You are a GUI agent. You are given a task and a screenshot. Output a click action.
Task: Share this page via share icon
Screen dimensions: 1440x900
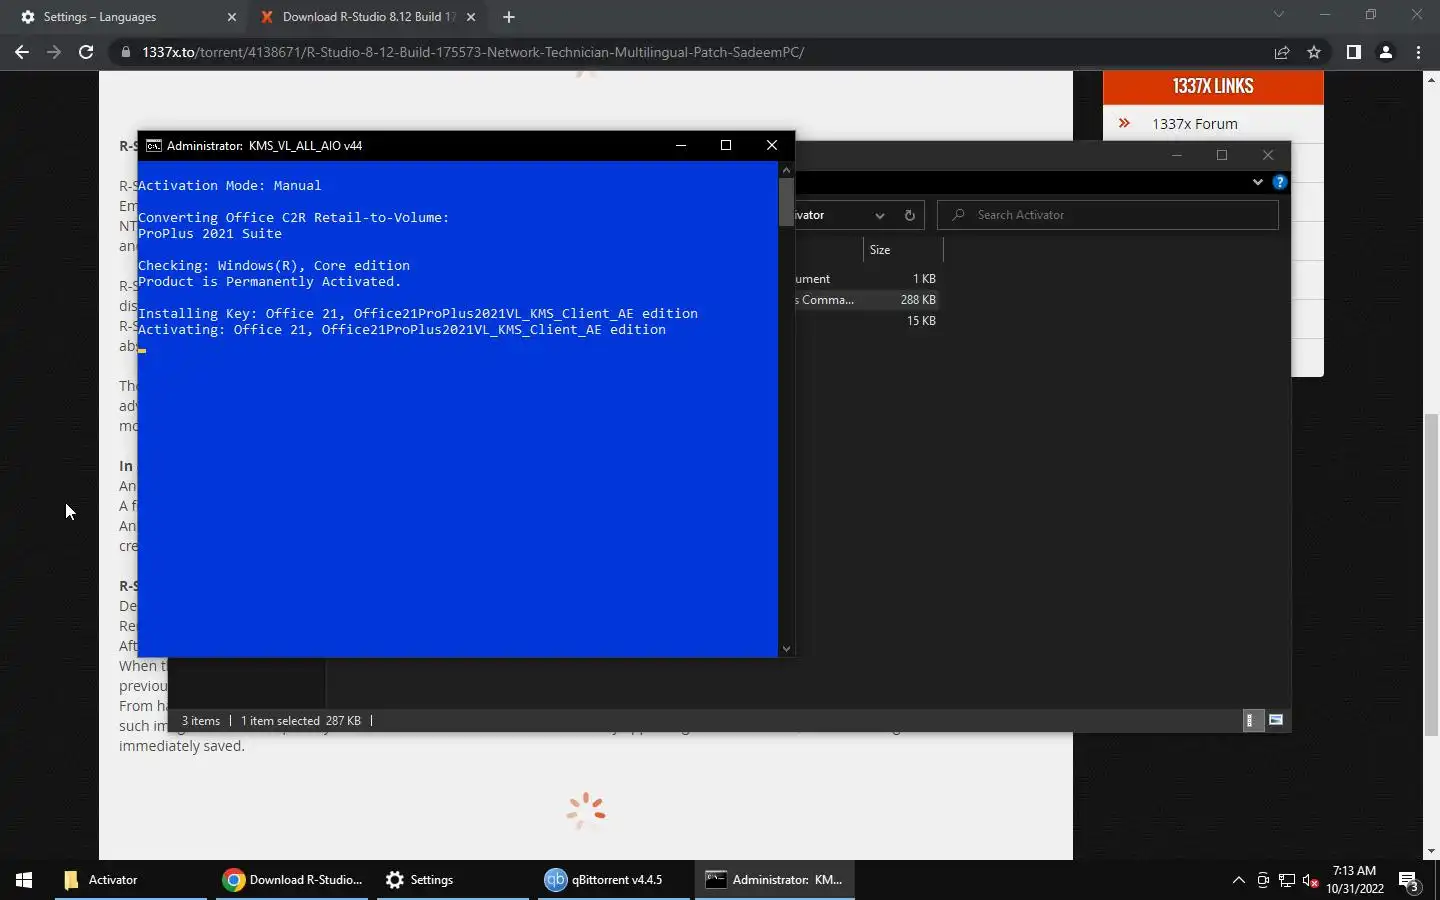tap(1282, 52)
